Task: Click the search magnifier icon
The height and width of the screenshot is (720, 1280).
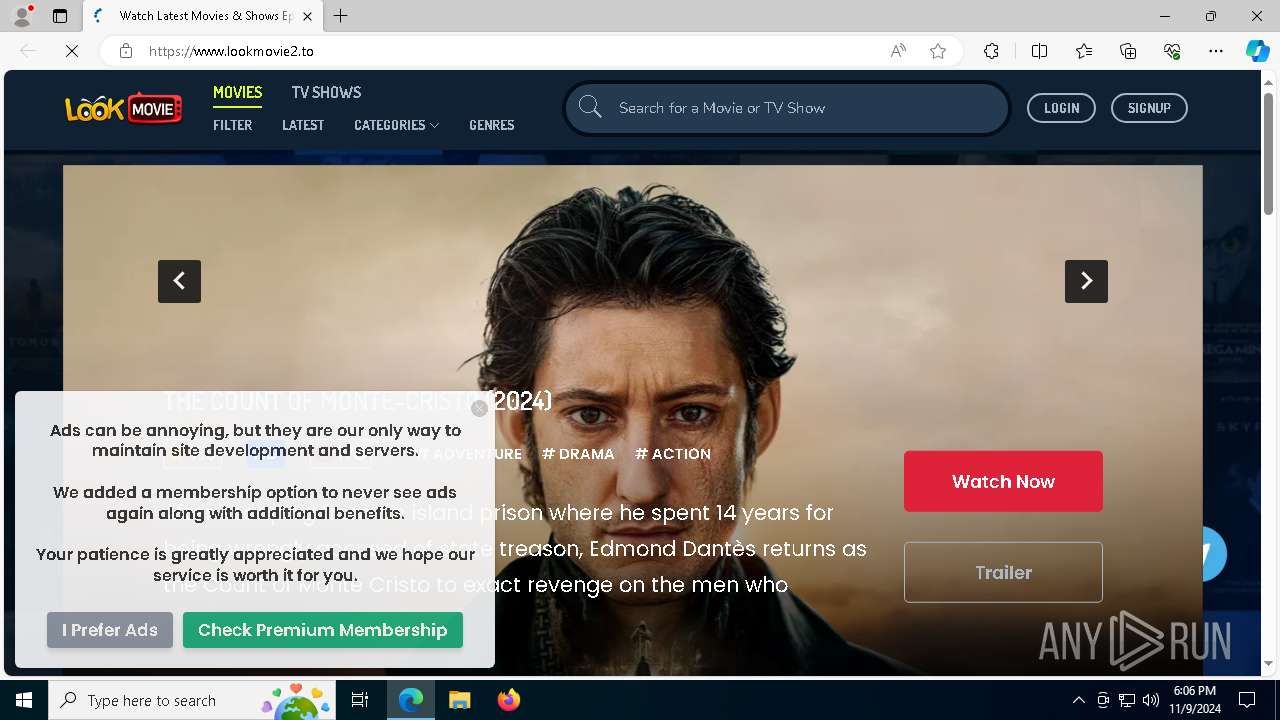Action: [590, 107]
